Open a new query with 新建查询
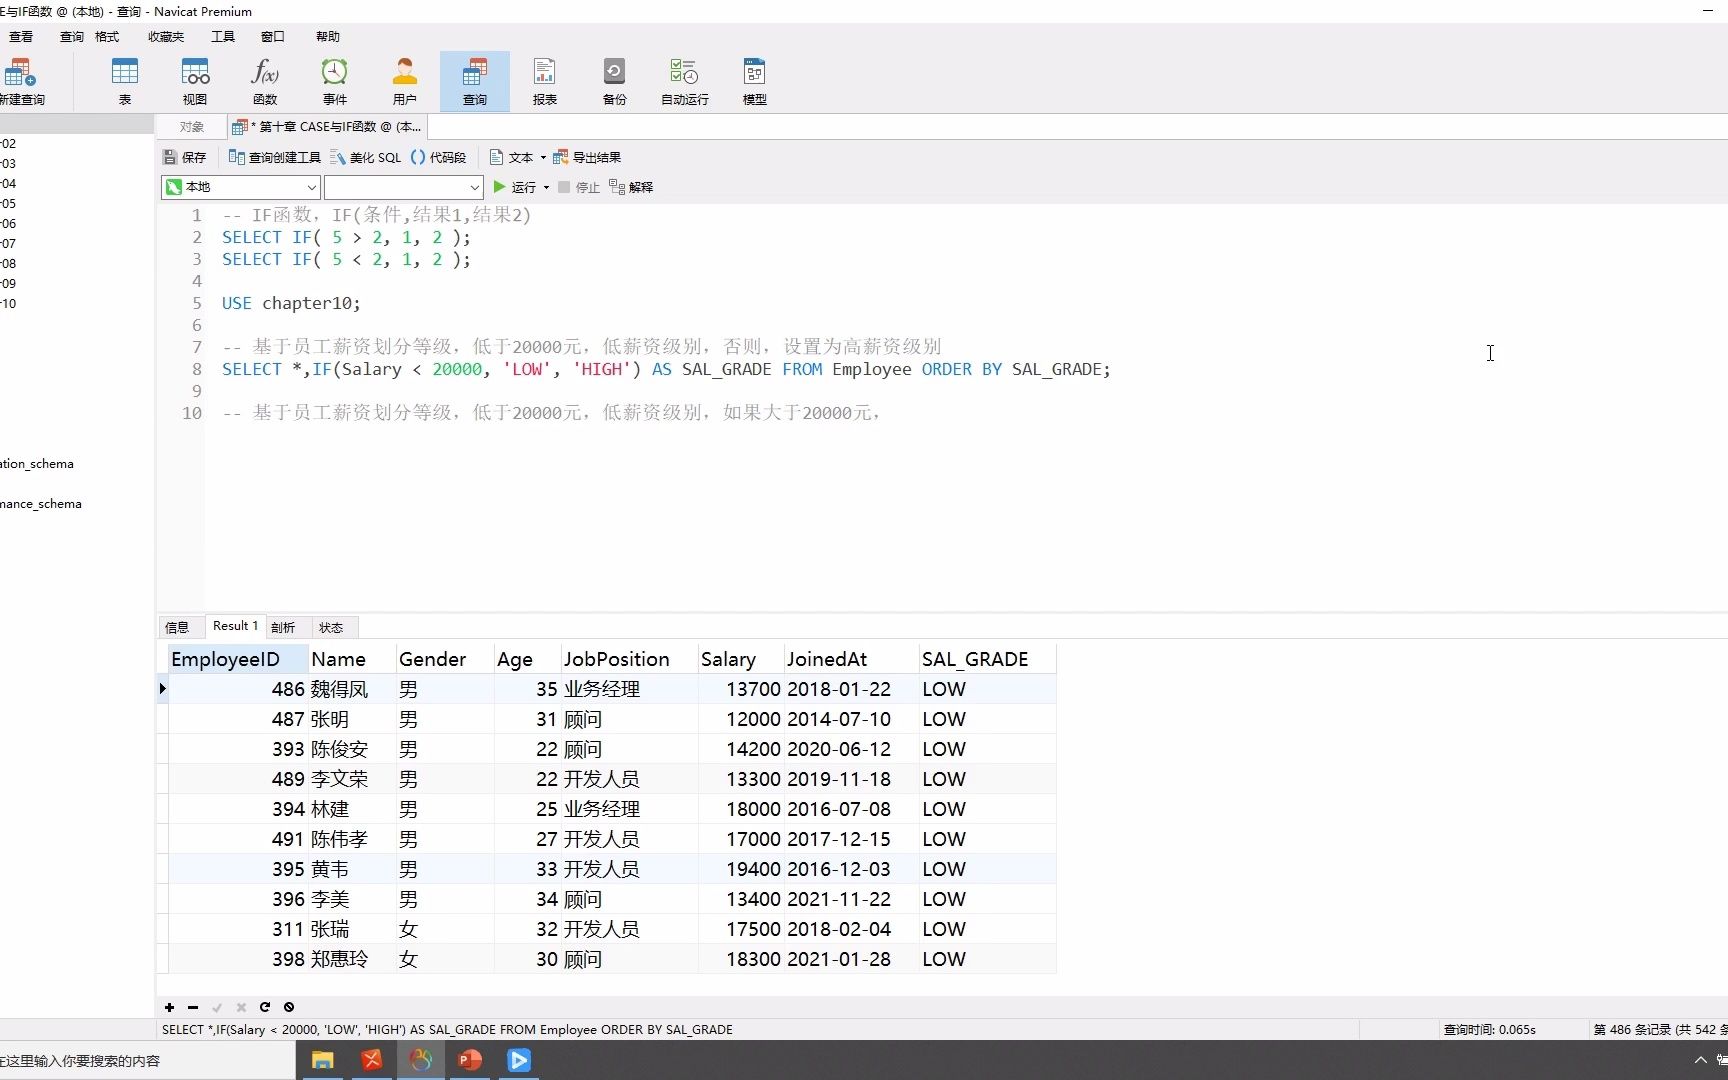The image size is (1728, 1080). (x=21, y=80)
